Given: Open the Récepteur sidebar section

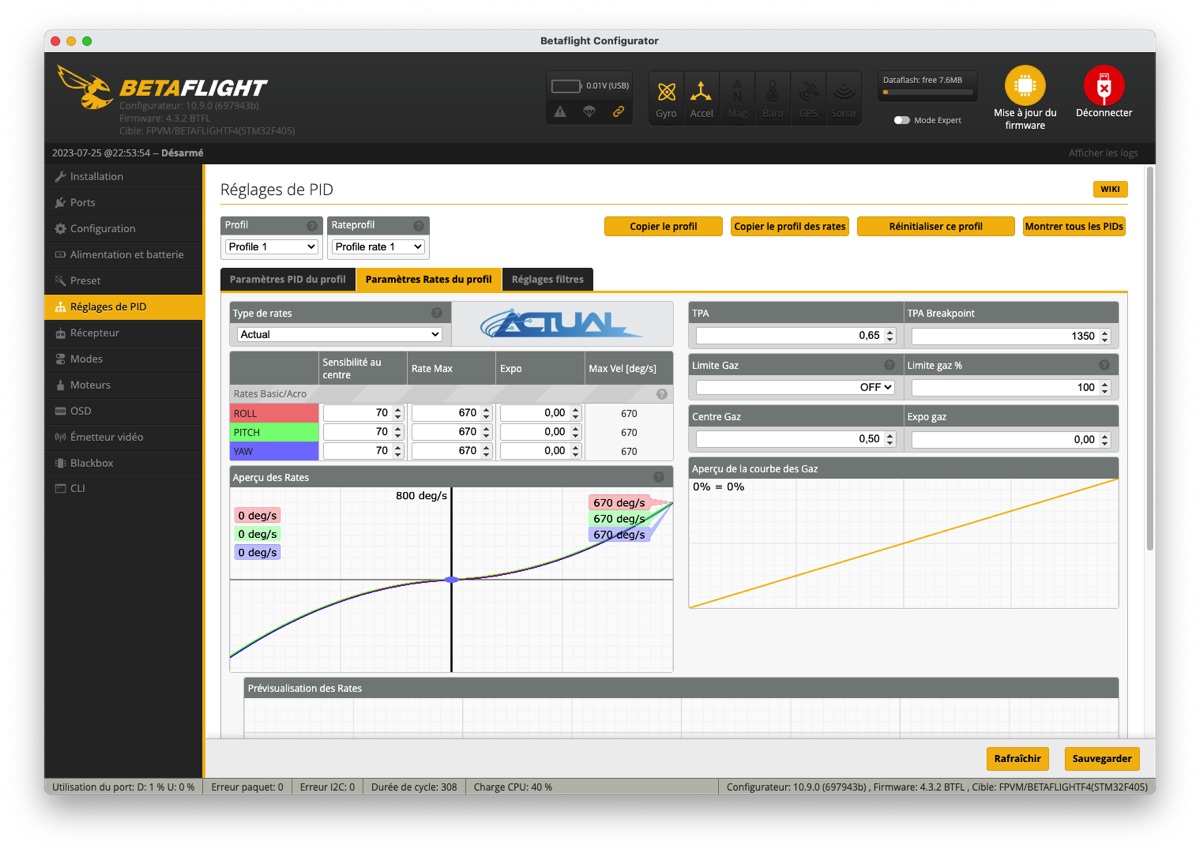Looking at the screenshot, I should (123, 333).
